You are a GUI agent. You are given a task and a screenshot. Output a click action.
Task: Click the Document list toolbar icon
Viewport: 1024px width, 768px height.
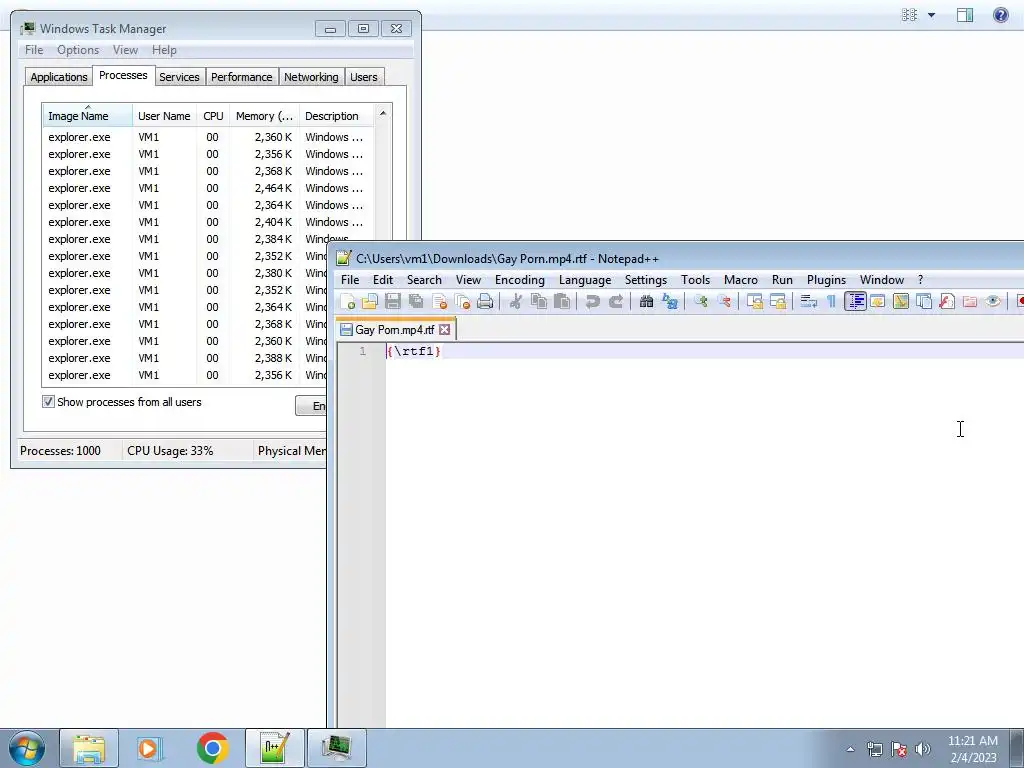pos(924,301)
